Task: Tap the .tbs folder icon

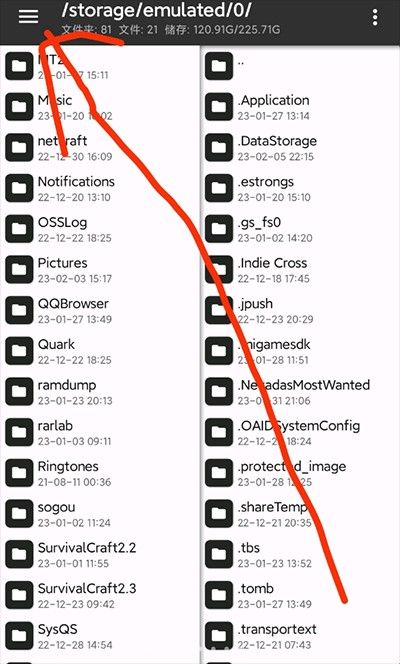Action: (x=219, y=554)
